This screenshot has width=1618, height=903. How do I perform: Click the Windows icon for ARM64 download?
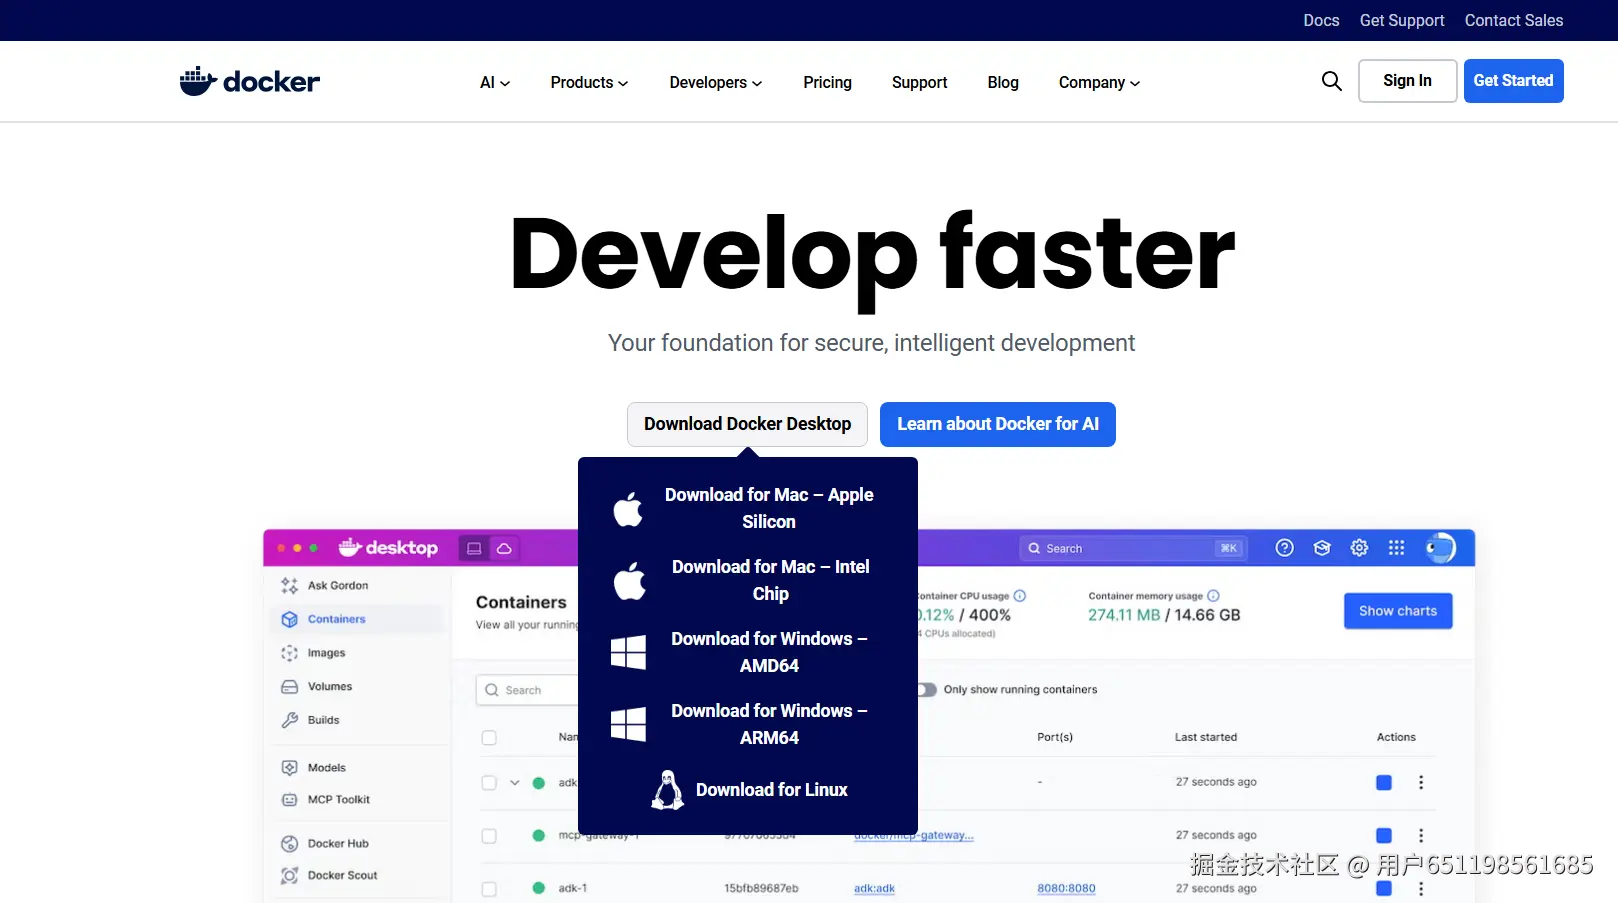coord(628,725)
